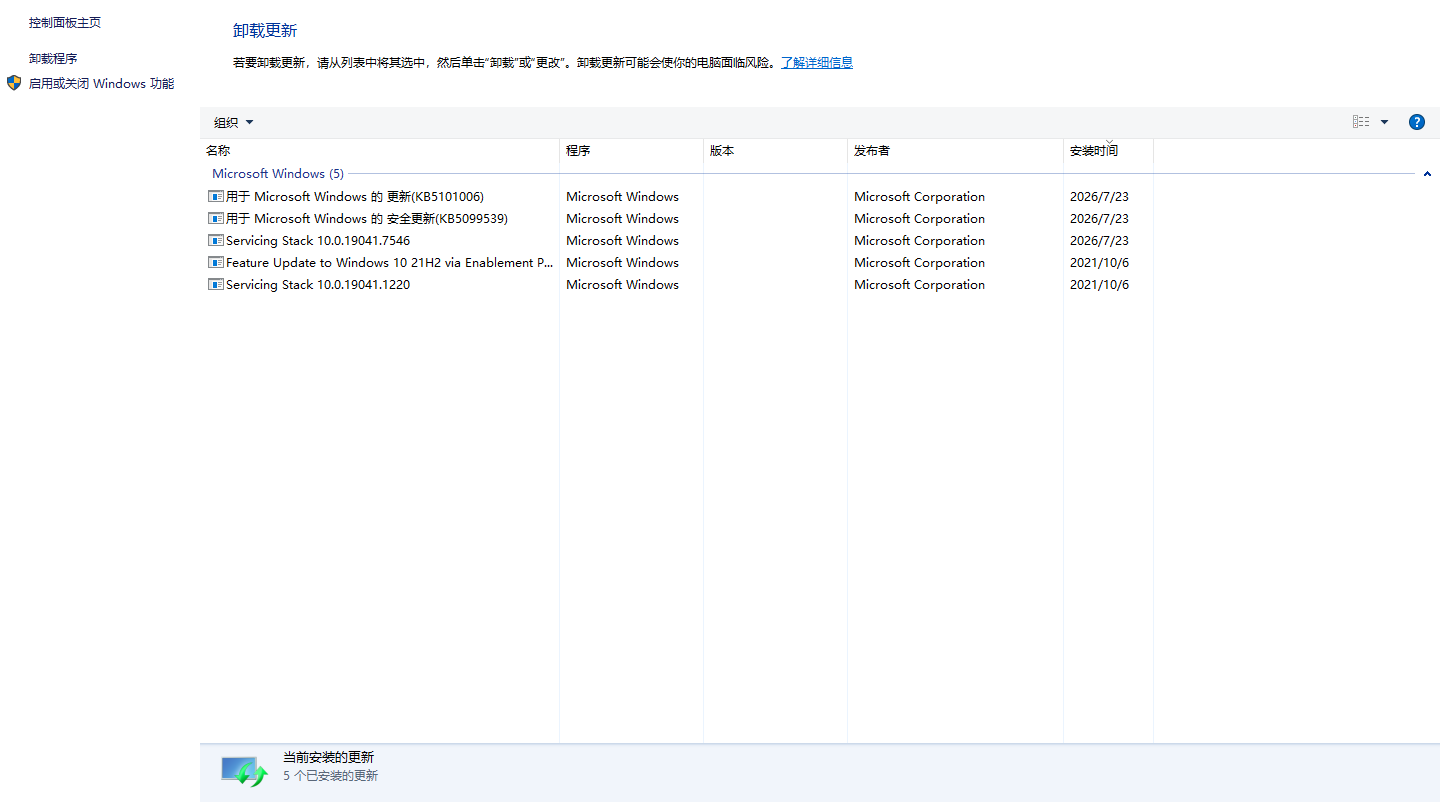This screenshot has width=1440, height=802.
Task: Open the 组织 dropdown menu
Action: (x=233, y=122)
